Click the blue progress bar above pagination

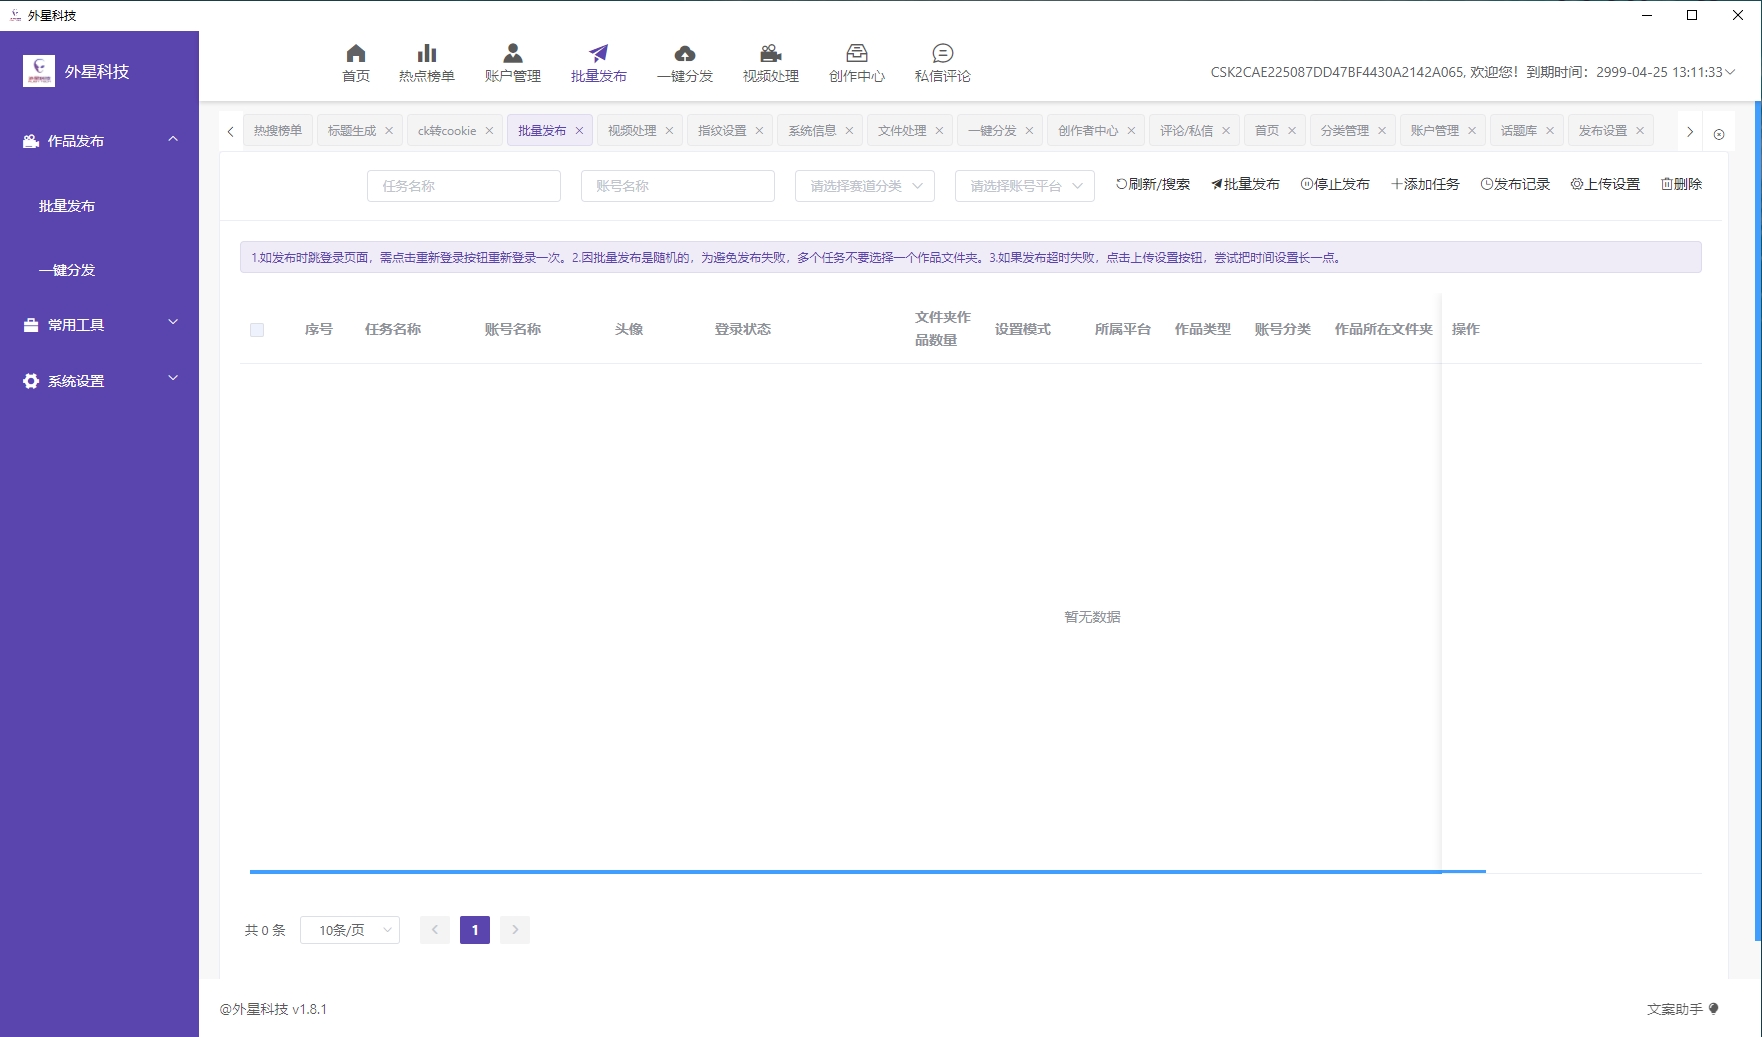coord(868,872)
